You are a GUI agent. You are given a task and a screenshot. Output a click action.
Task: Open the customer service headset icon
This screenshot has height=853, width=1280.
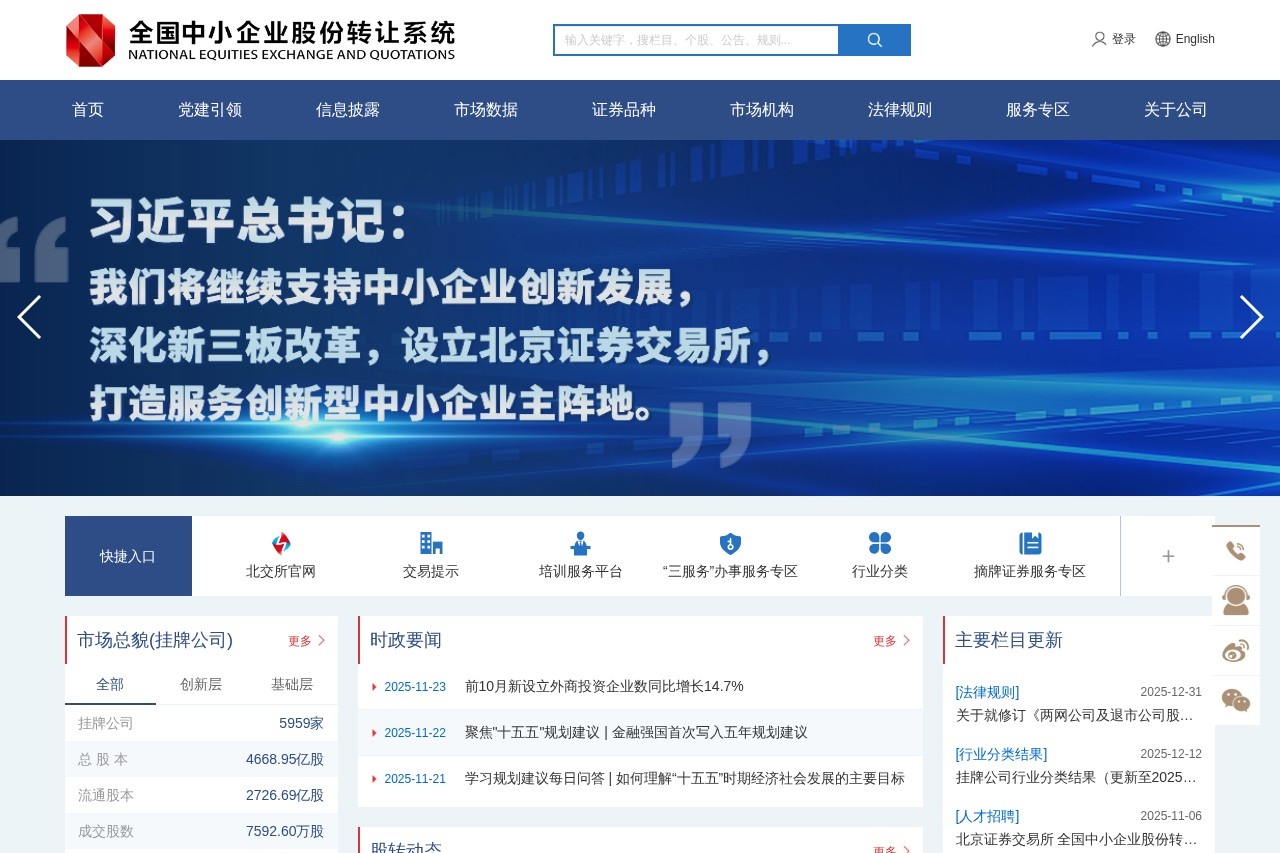(1236, 599)
